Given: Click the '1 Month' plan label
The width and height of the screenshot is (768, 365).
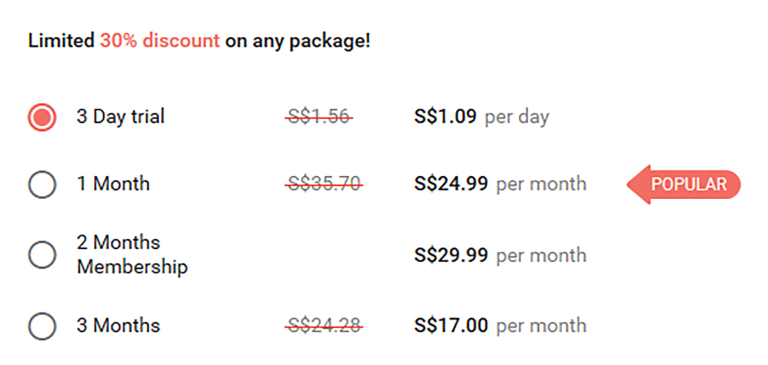Looking at the screenshot, I should click(x=113, y=184).
